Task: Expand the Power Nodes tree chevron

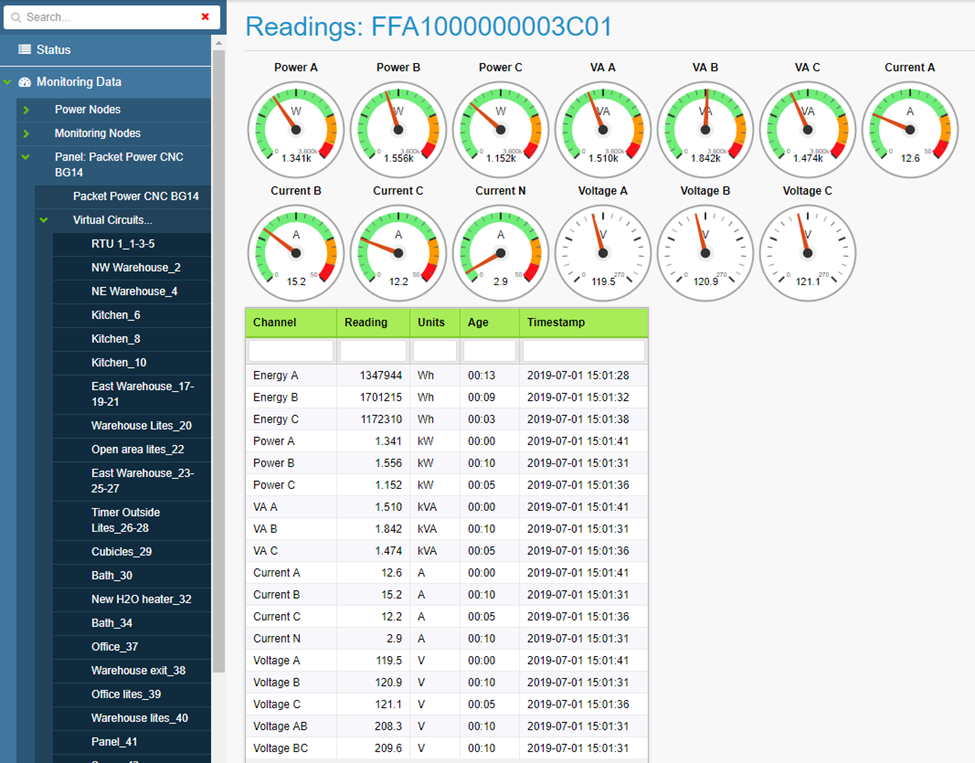Action: [x=27, y=110]
